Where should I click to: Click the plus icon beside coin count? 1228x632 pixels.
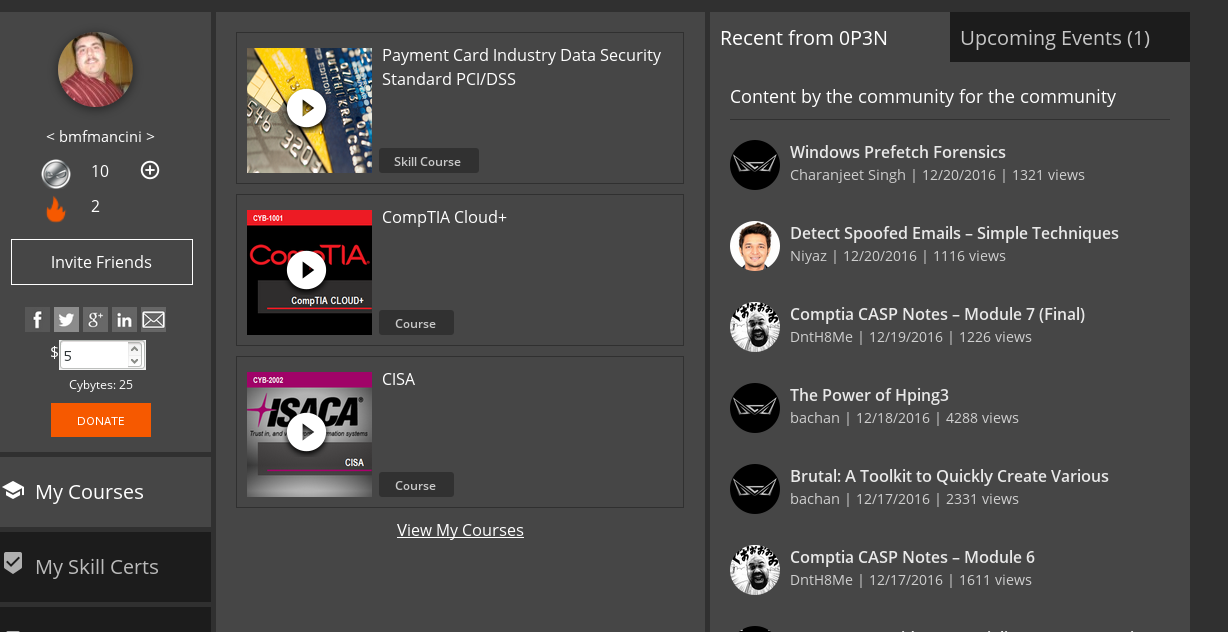(x=150, y=170)
